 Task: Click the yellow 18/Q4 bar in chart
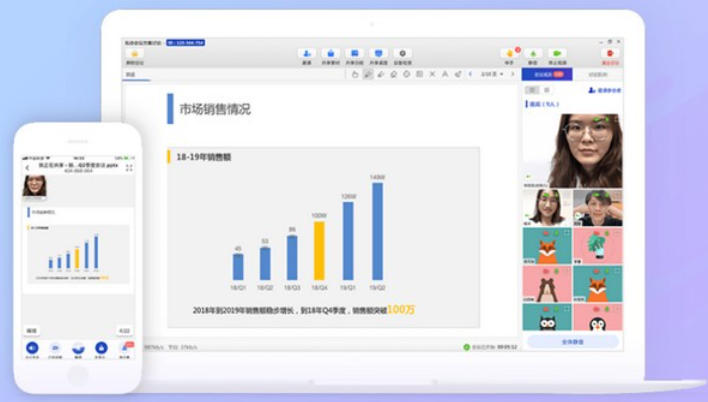(318, 250)
